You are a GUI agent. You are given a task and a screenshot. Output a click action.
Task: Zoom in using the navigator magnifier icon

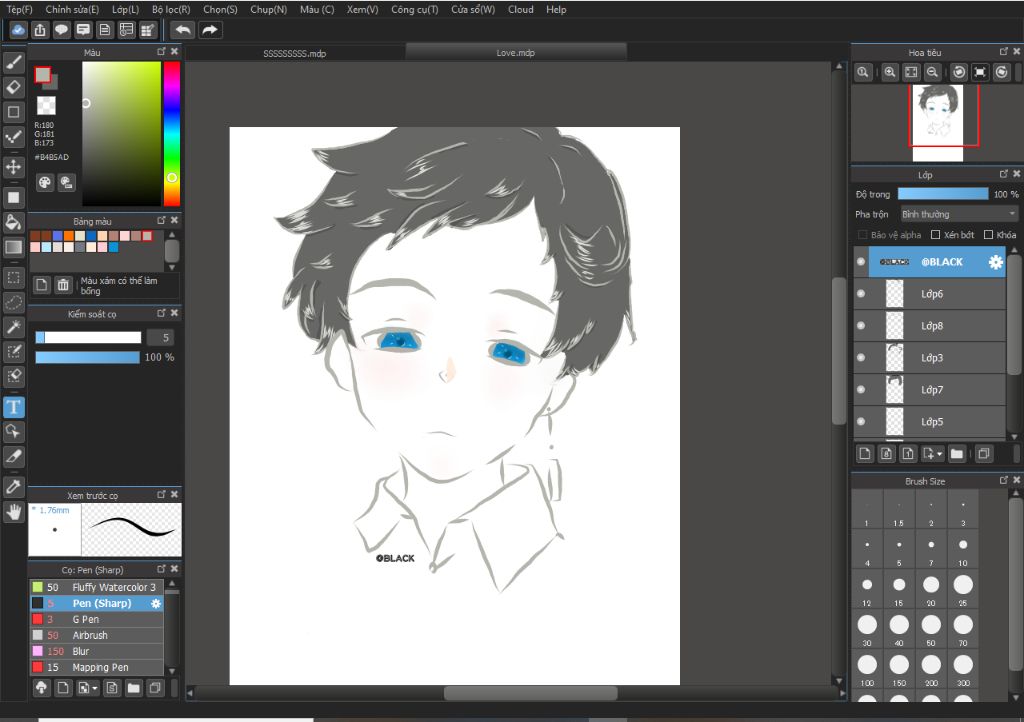(890, 72)
